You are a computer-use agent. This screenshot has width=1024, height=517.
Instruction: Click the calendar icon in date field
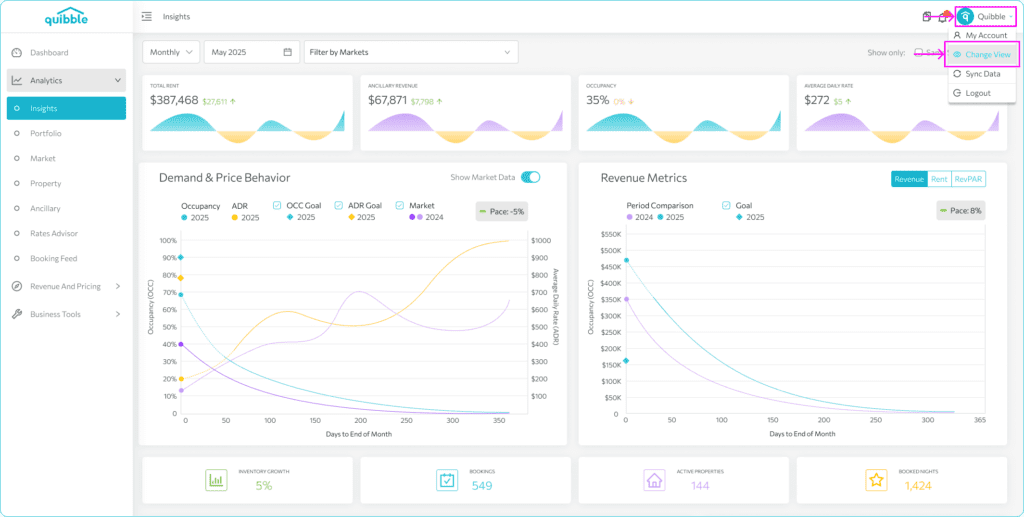tap(287, 52)
